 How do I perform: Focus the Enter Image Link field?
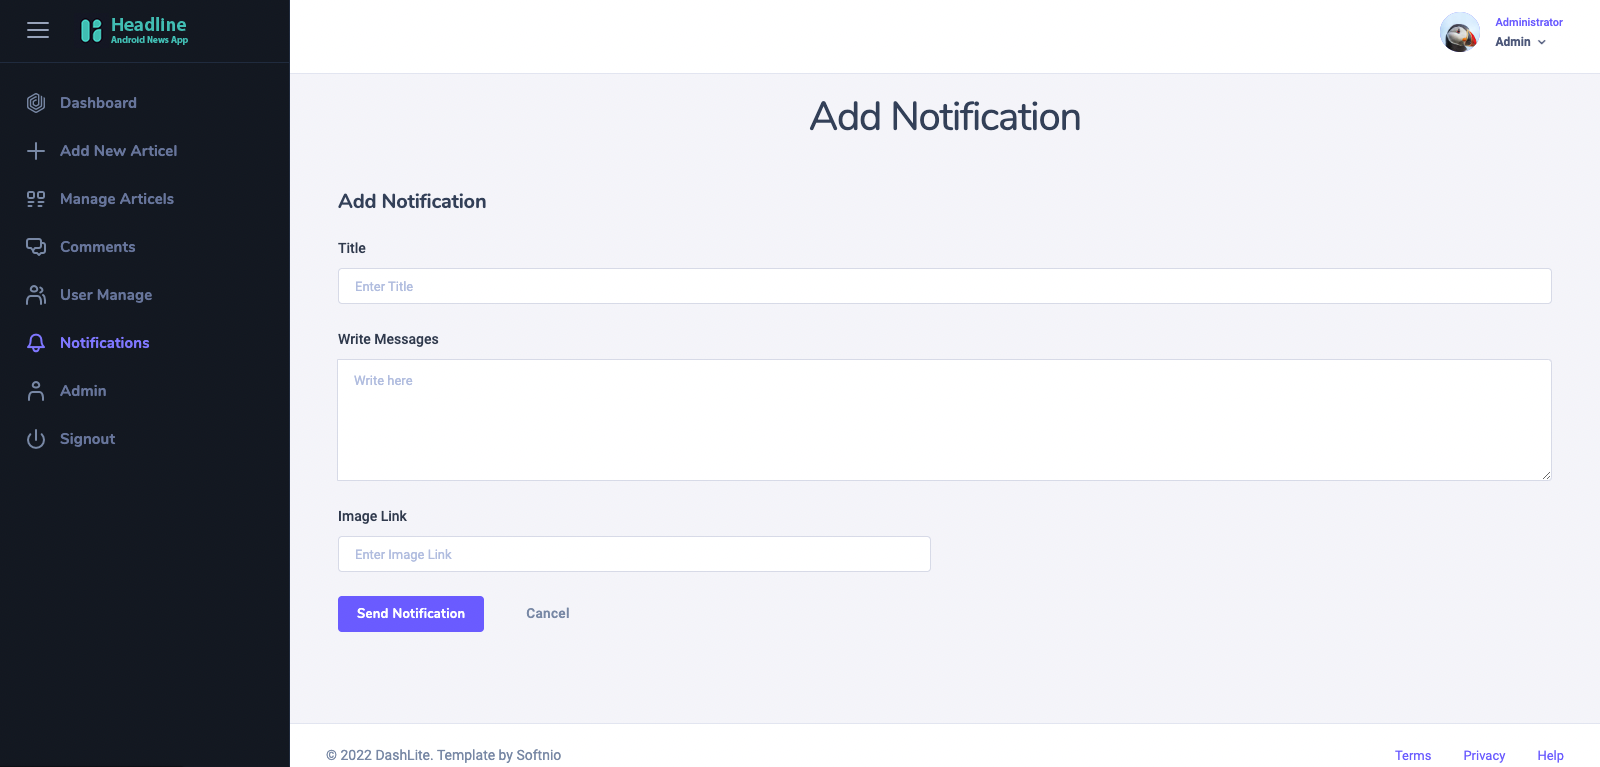pyautogui.click(x=634, y=554)
